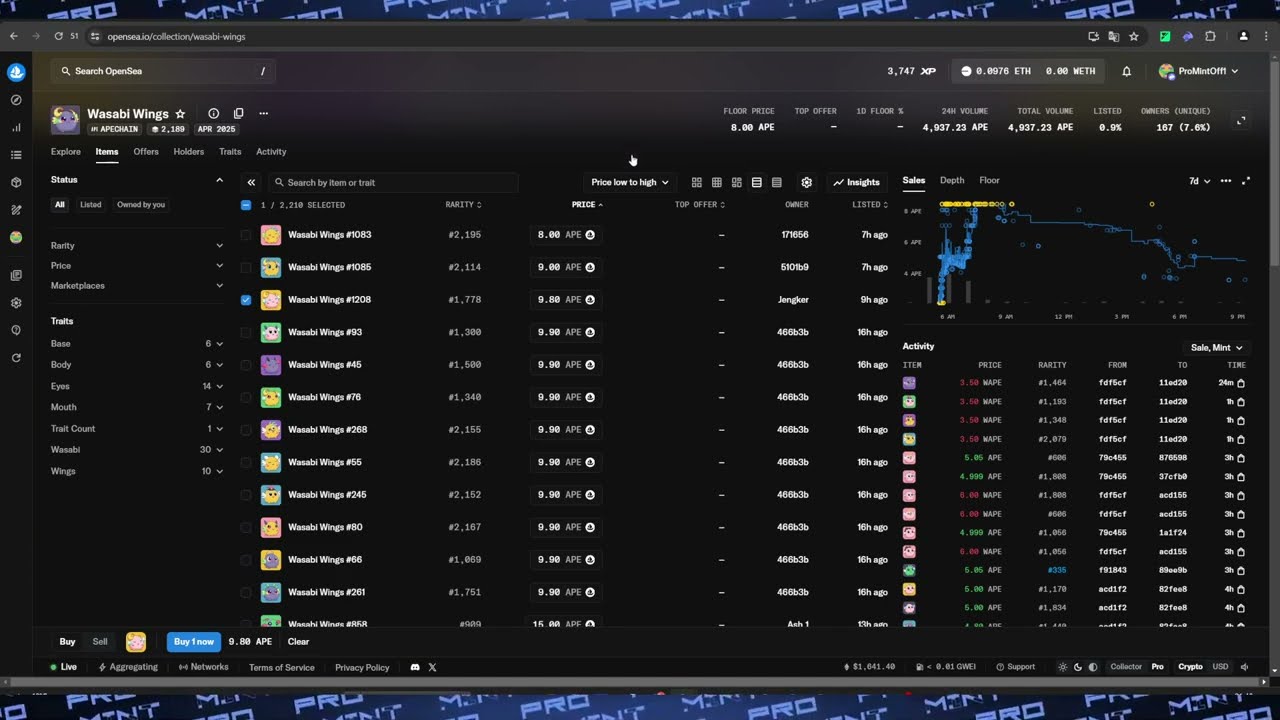Focus the Search by item or trait field
Screen dimensions: 1280x720
pos(393,183)
